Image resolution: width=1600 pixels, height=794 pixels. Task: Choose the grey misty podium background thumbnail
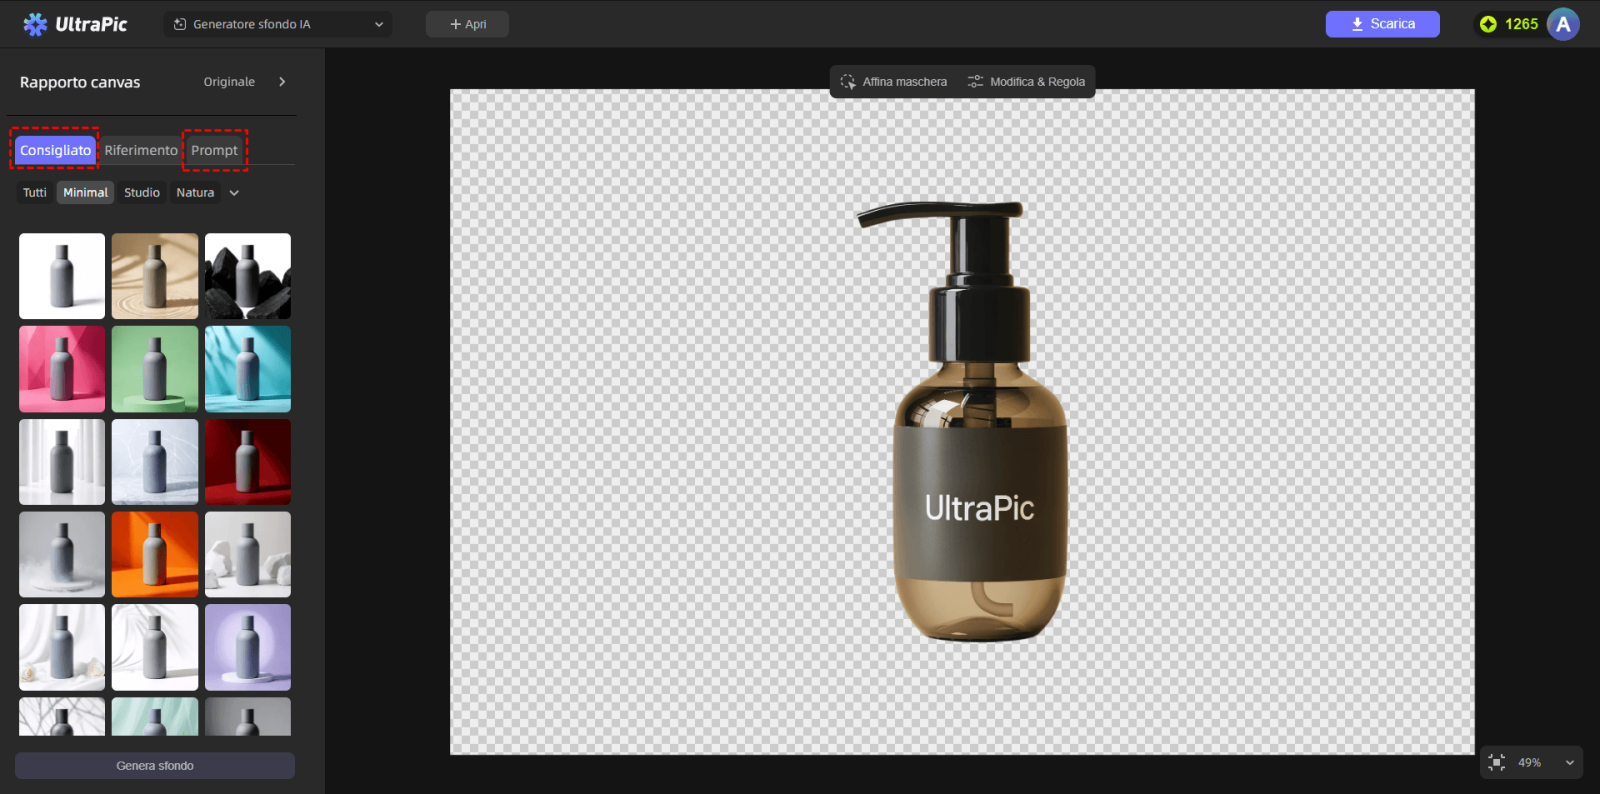point(62,555)
